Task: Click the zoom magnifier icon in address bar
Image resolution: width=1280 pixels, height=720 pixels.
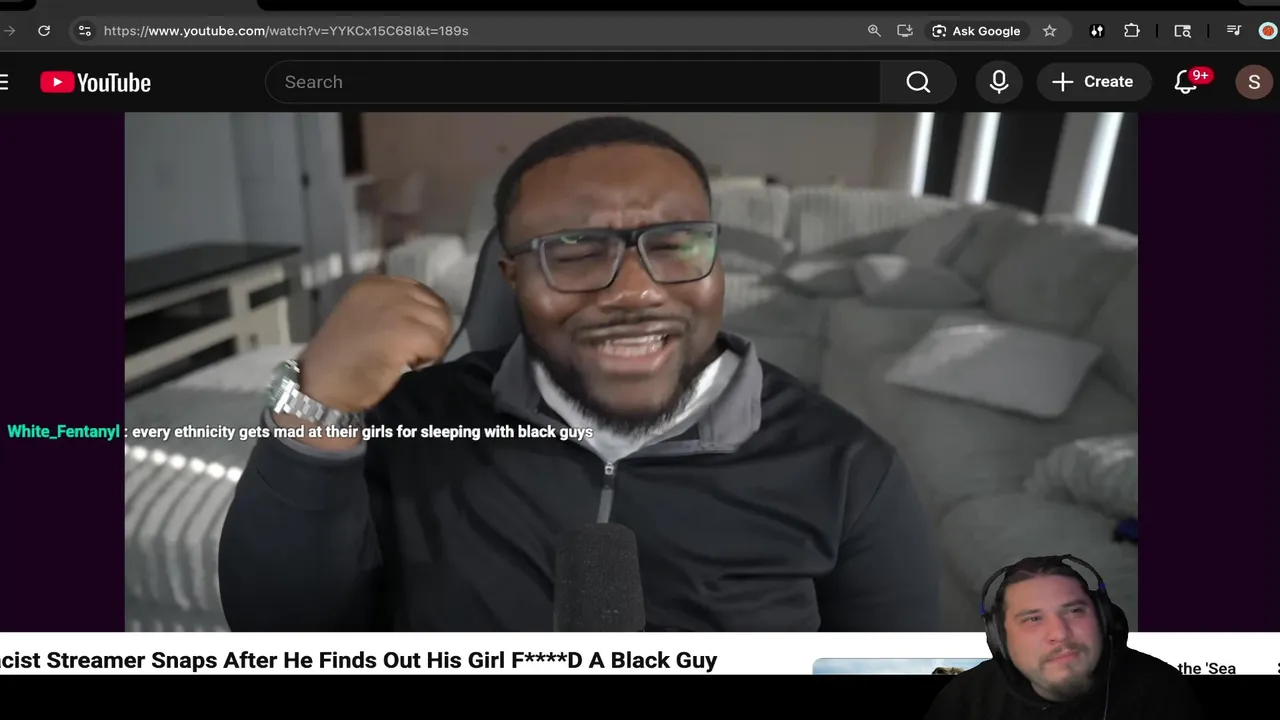Action: (874, 31)
